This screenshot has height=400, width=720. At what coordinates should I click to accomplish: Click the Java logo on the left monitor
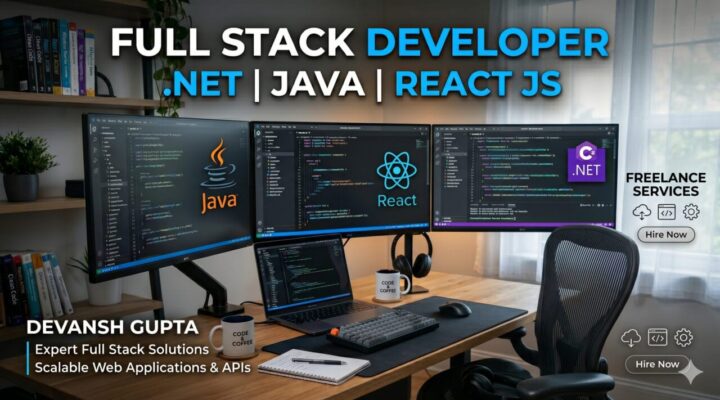coord(219,176)
